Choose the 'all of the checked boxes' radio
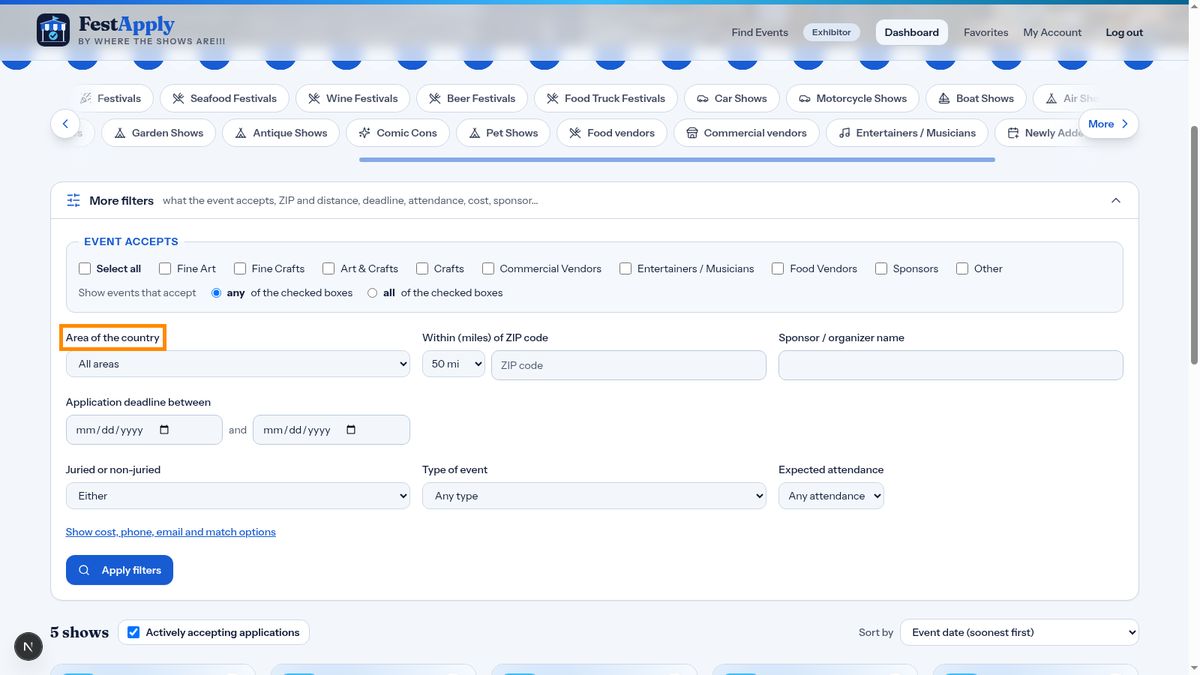This screenshot has width=1200, height=675. pyautogui.click(x=373, y=293)
